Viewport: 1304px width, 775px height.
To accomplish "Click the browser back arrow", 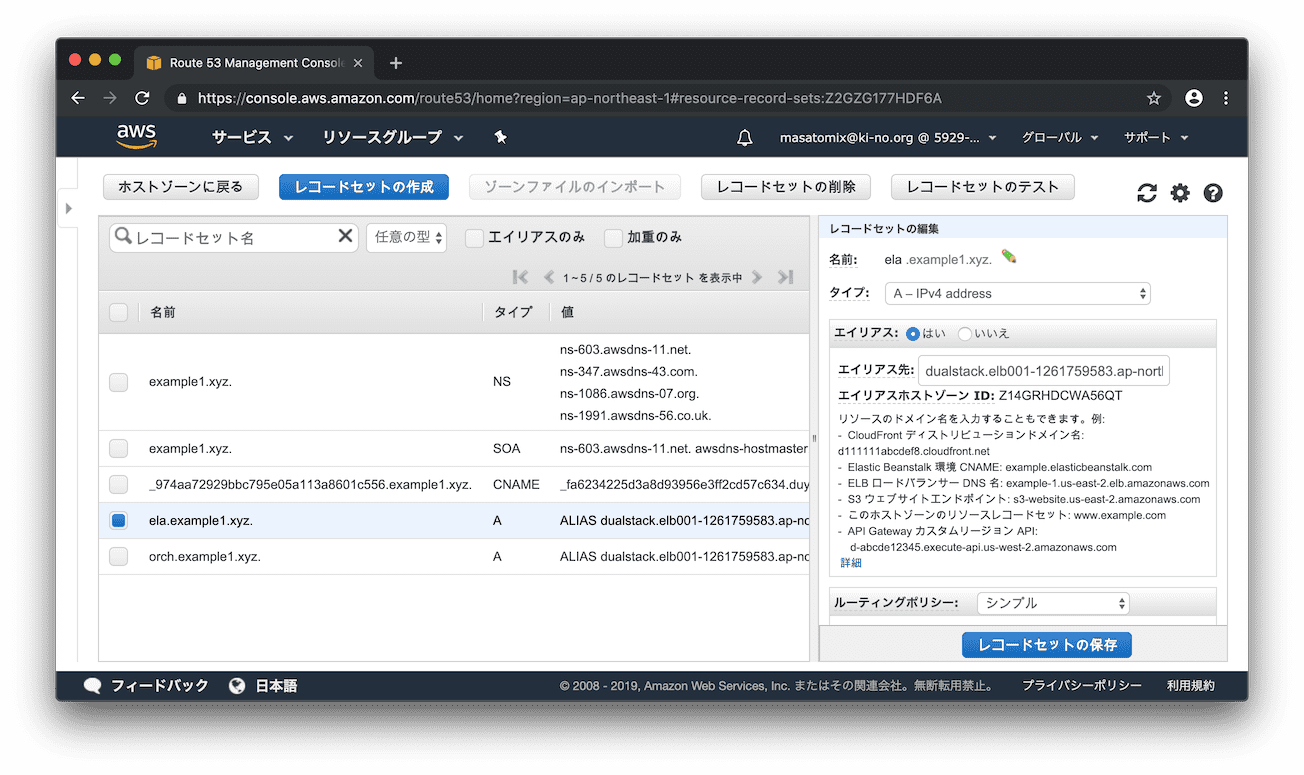I will pyautogui.click(x=78, y=98).
